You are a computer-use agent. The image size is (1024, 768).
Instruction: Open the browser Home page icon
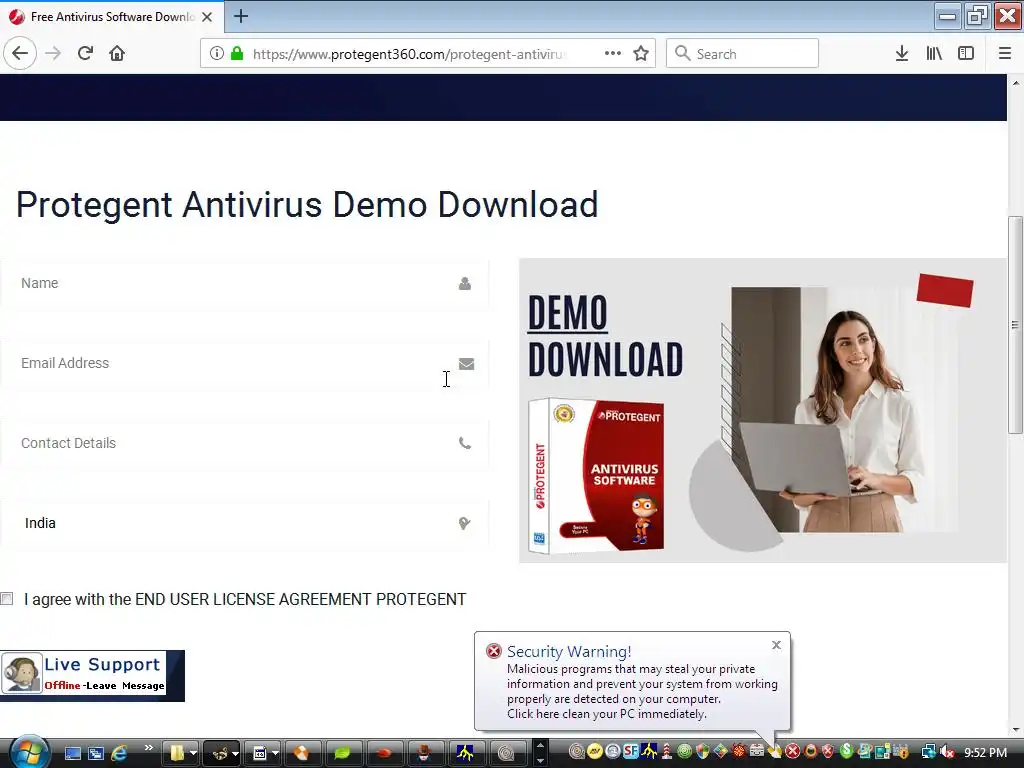pyautogui.click(x=117, y=54)
